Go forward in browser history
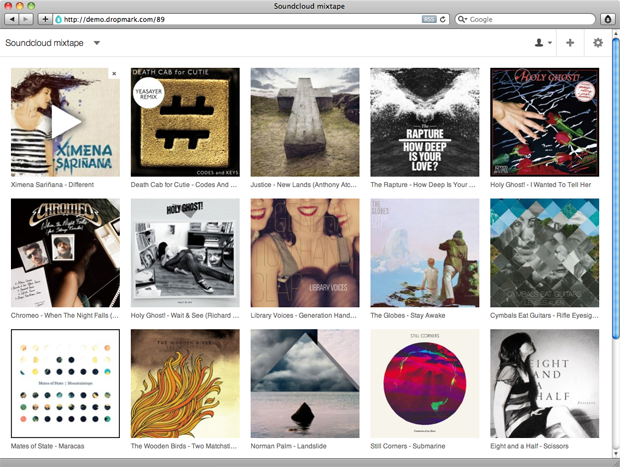 pyautogui.click(x=26, y=19)
